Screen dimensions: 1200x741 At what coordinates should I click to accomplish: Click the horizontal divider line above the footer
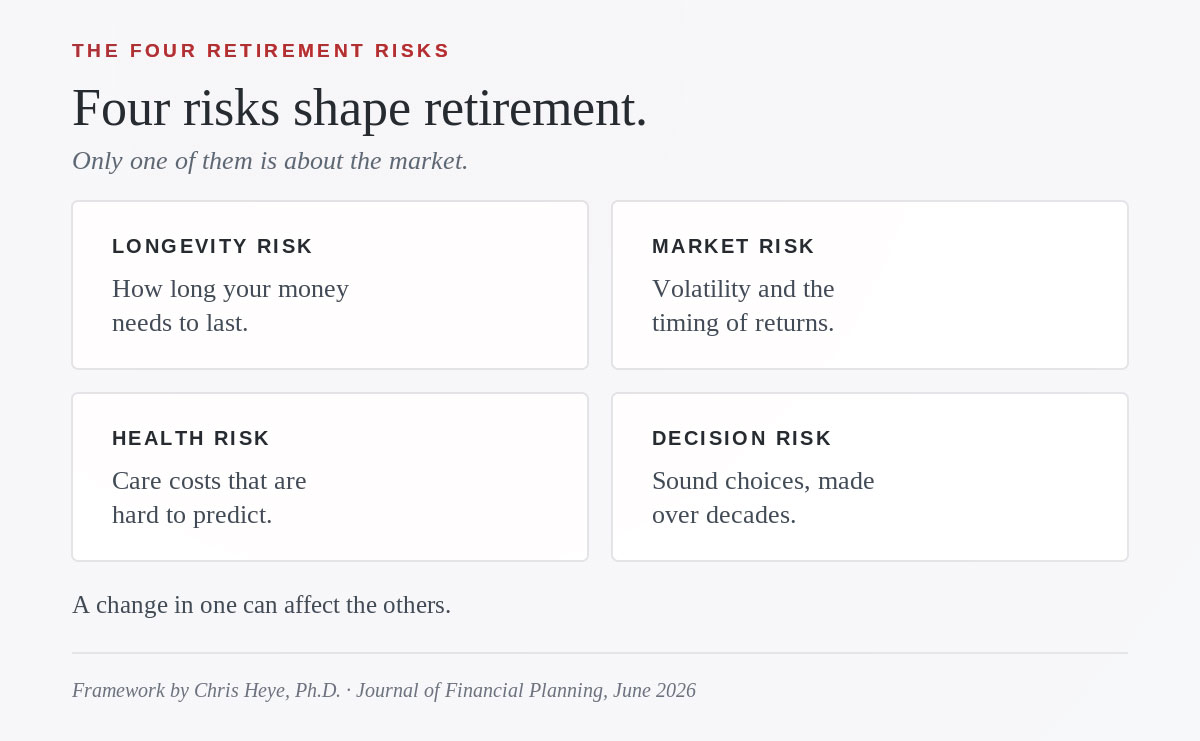click(600, 653)
